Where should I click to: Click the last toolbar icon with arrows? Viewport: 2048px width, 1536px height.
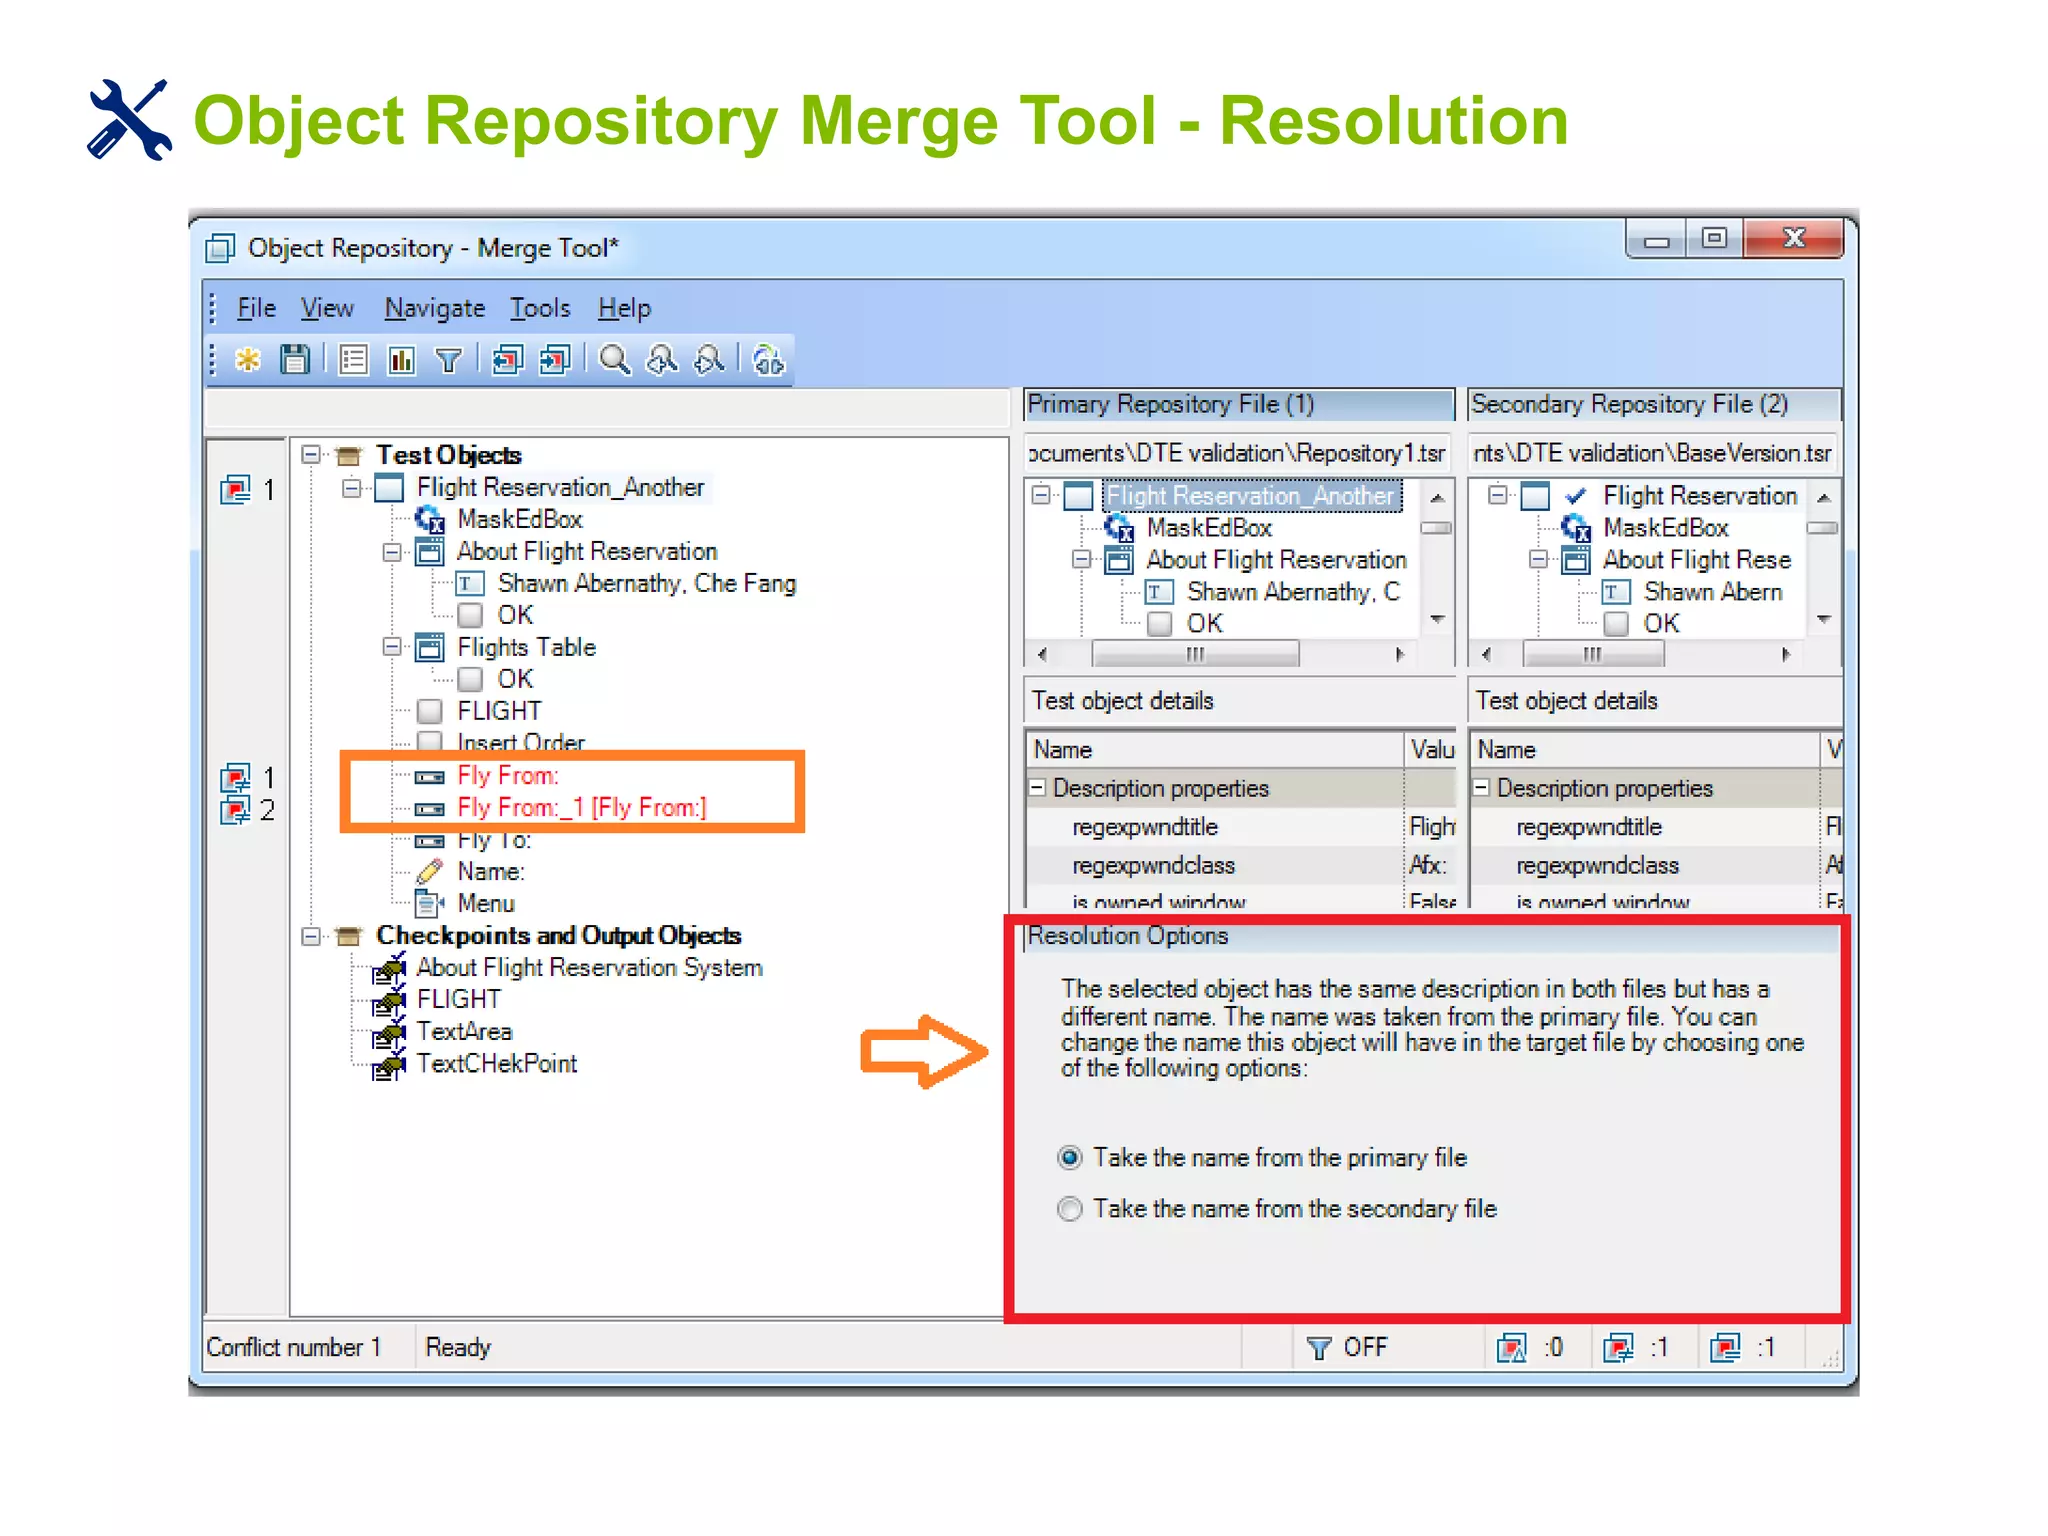point(768,359)
